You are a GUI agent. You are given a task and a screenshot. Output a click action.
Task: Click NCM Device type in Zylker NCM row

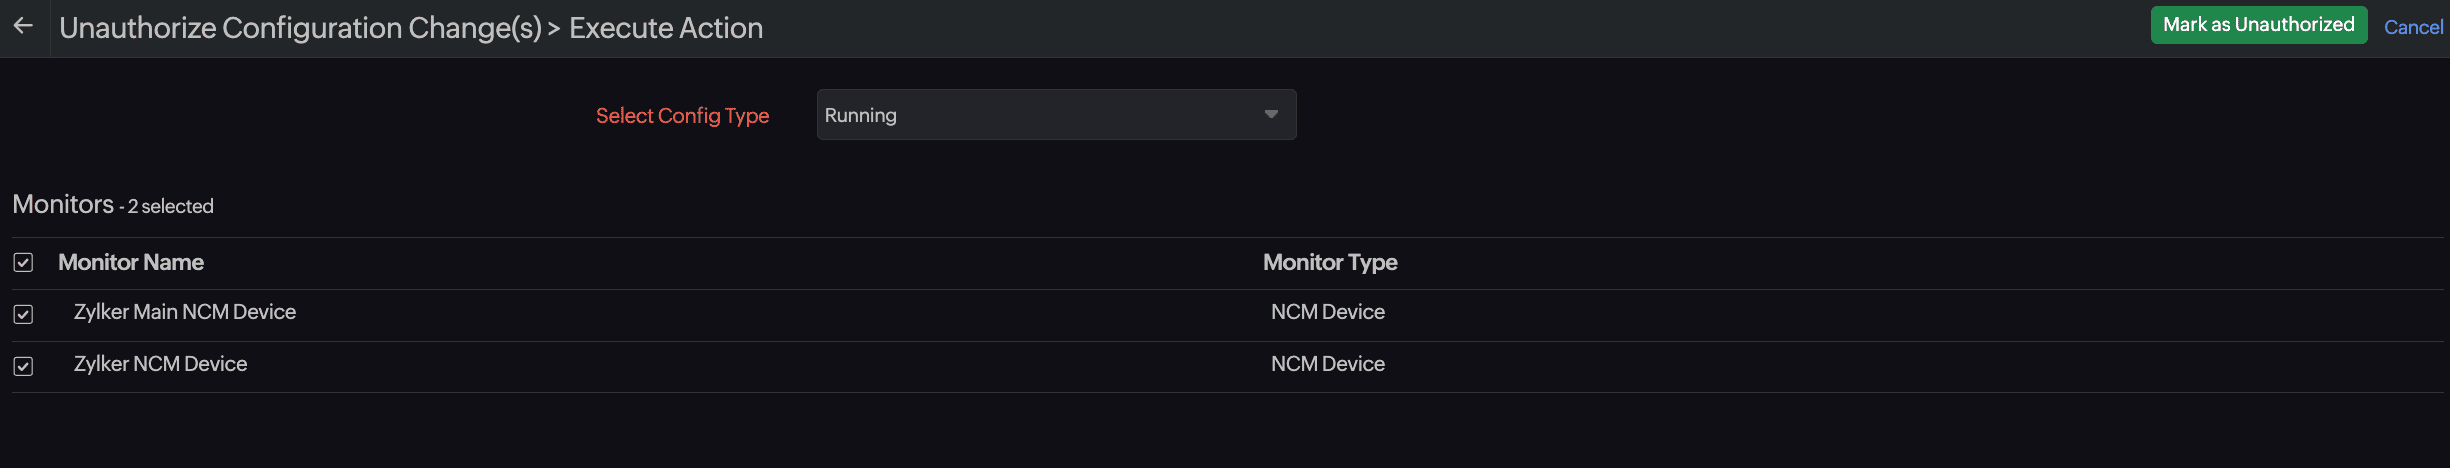tap(1327, 364)
